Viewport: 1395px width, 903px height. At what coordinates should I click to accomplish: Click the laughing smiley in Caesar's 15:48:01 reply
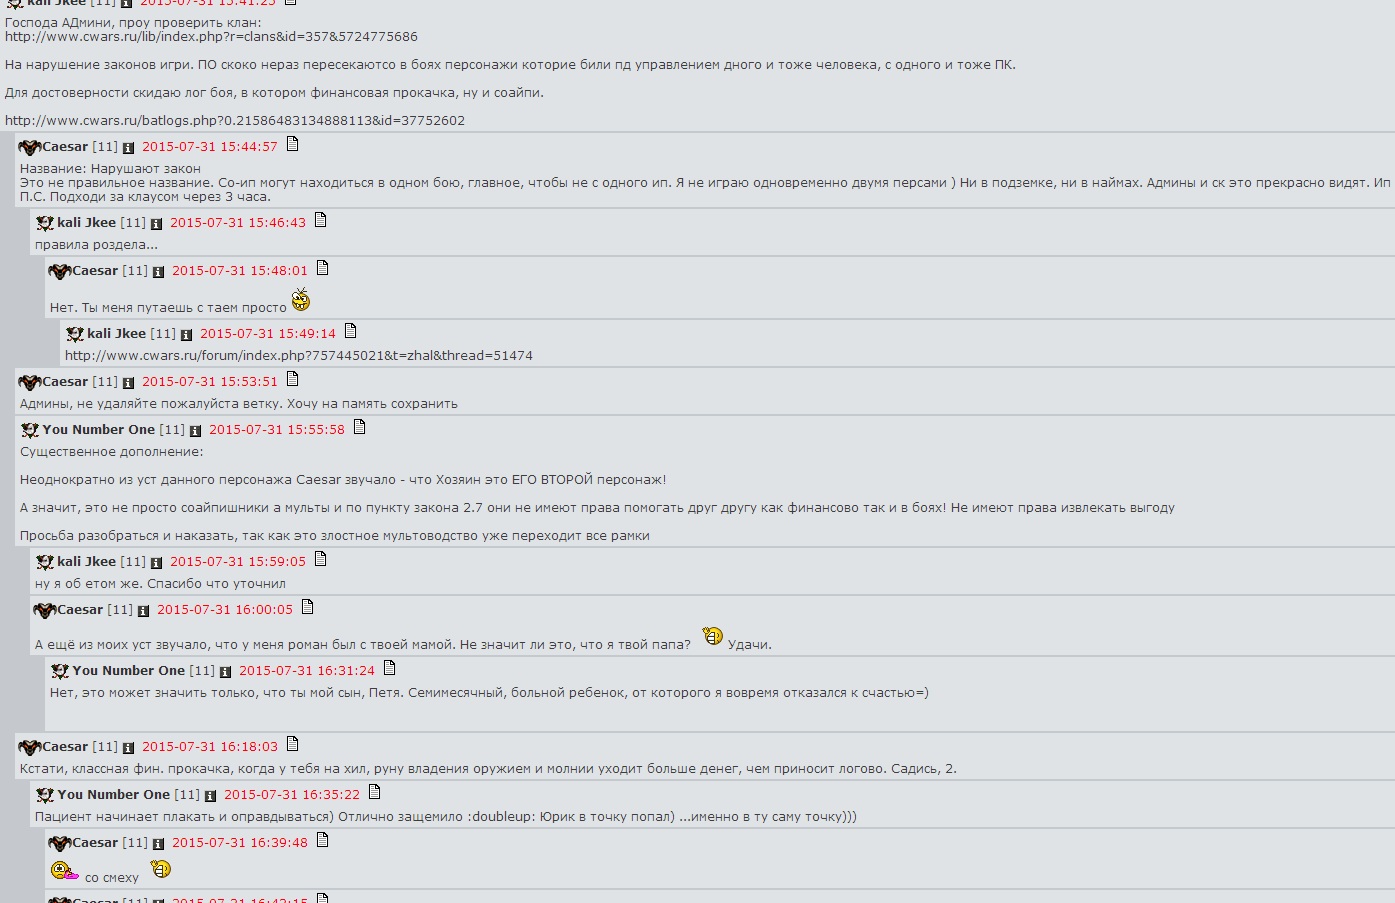[301, 300]
